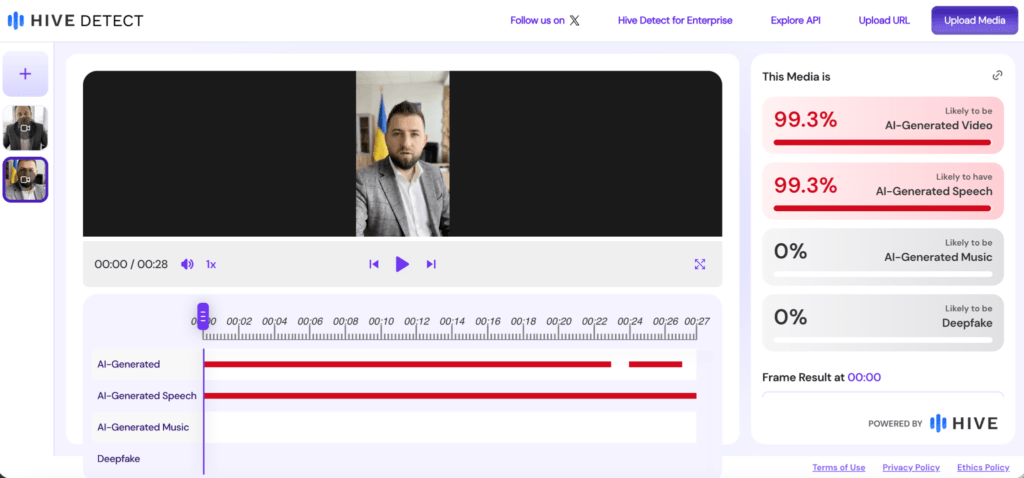Click the Upload Media button

click(x=974, y=20)
